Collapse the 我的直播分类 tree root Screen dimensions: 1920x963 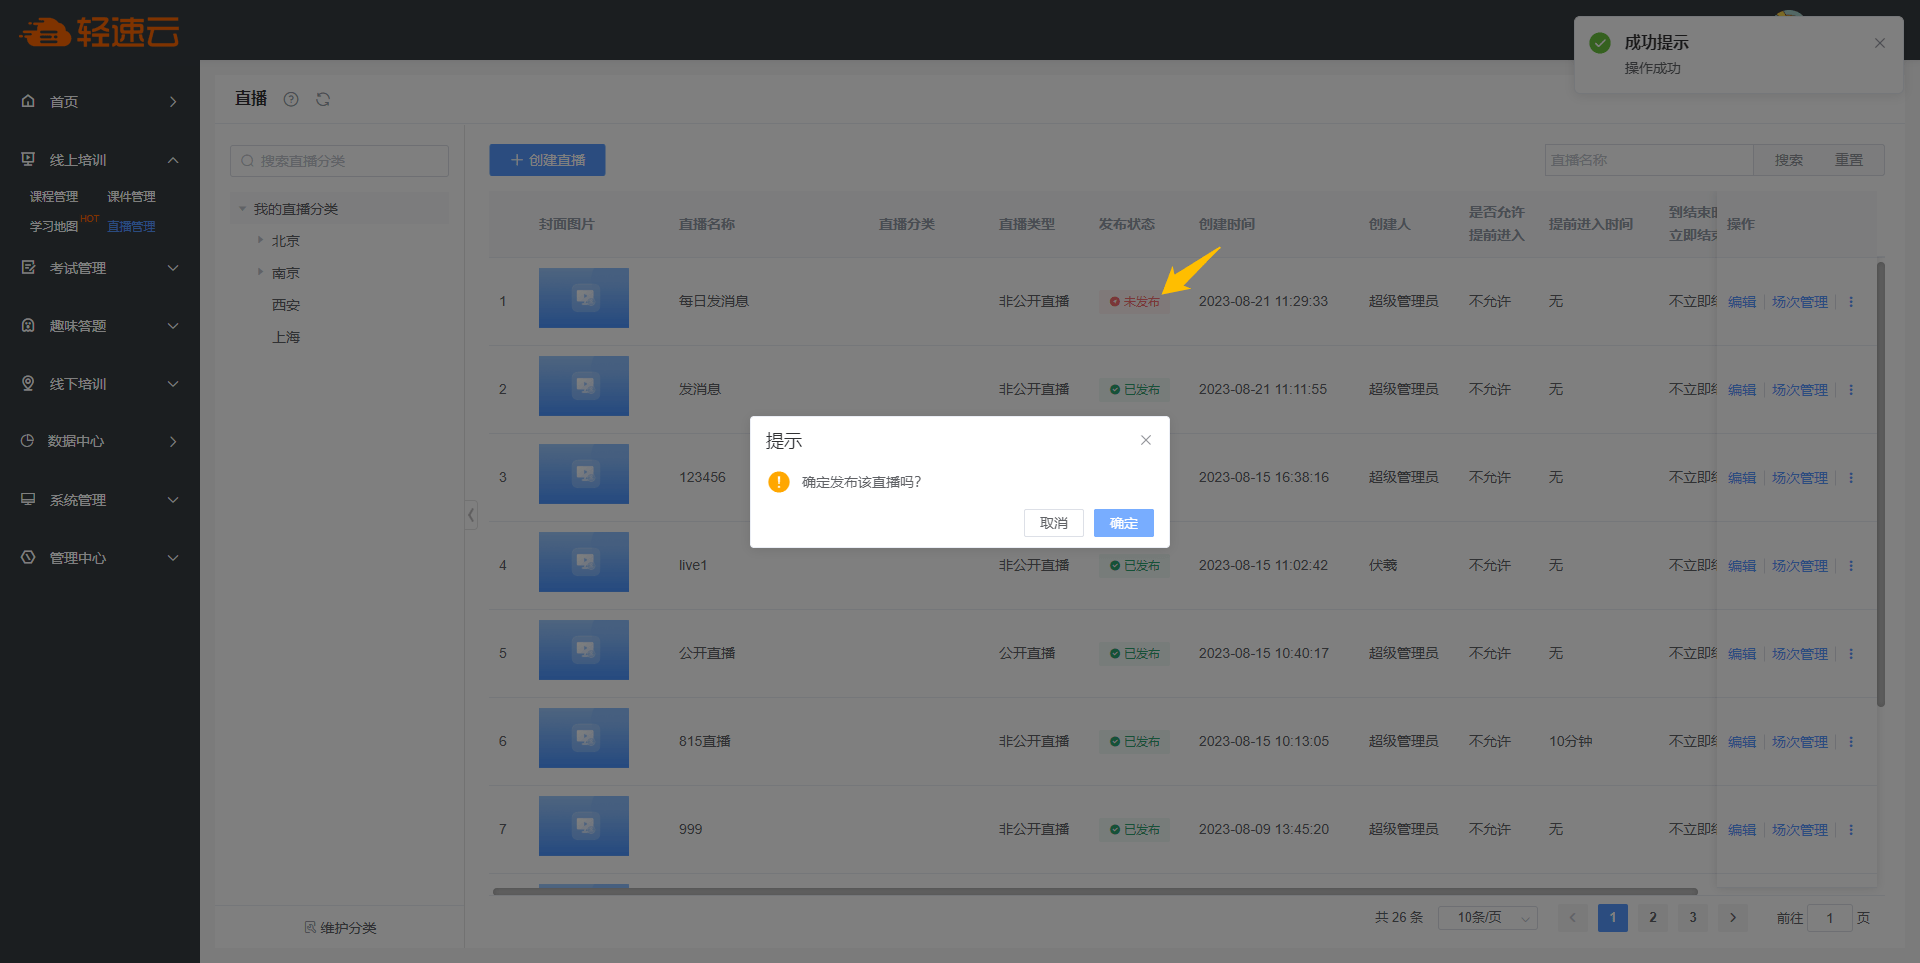(242, 209)
